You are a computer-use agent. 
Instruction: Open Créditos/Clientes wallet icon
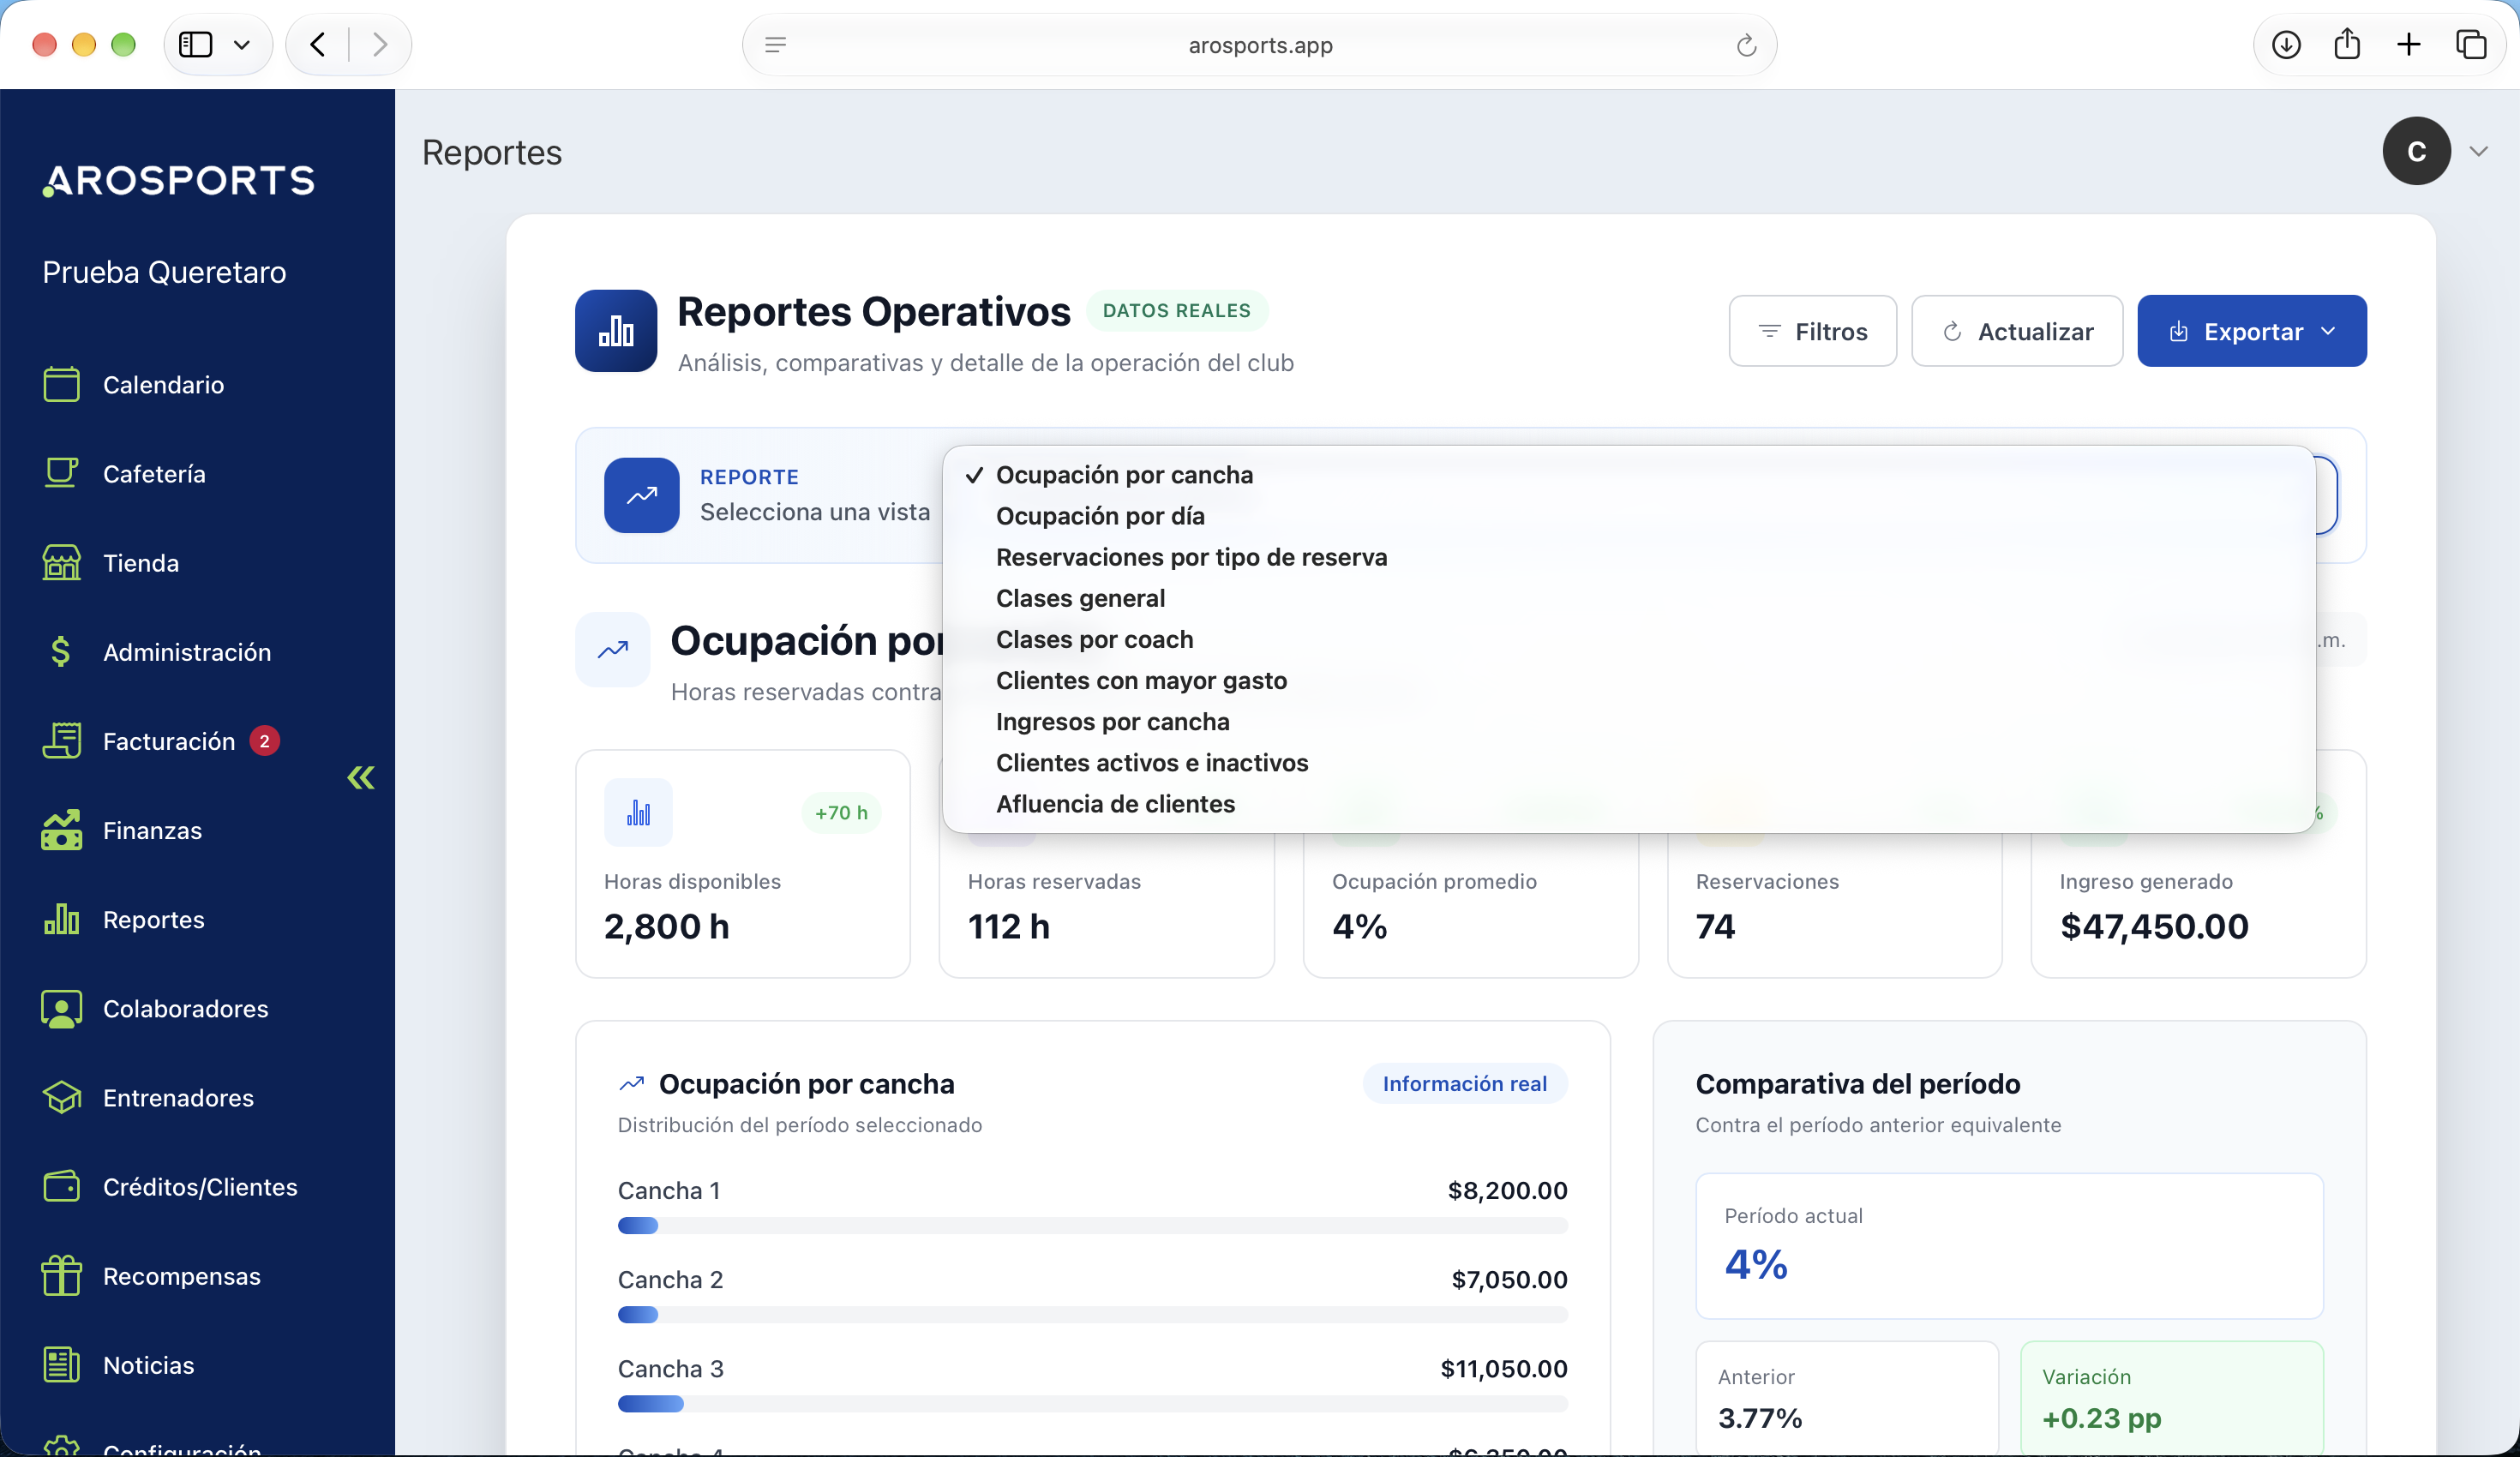click(x=62, y=1186)
